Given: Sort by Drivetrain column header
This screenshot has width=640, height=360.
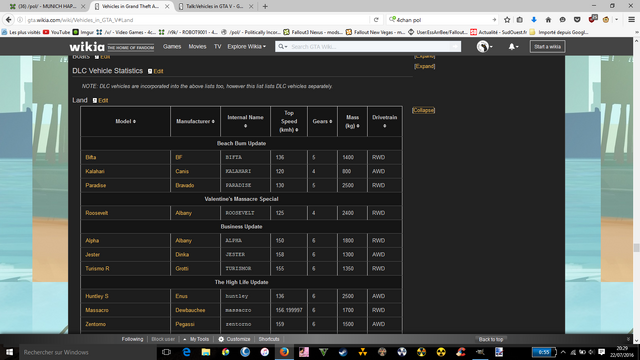Looking at the screenshot, I should click(384, 122).
